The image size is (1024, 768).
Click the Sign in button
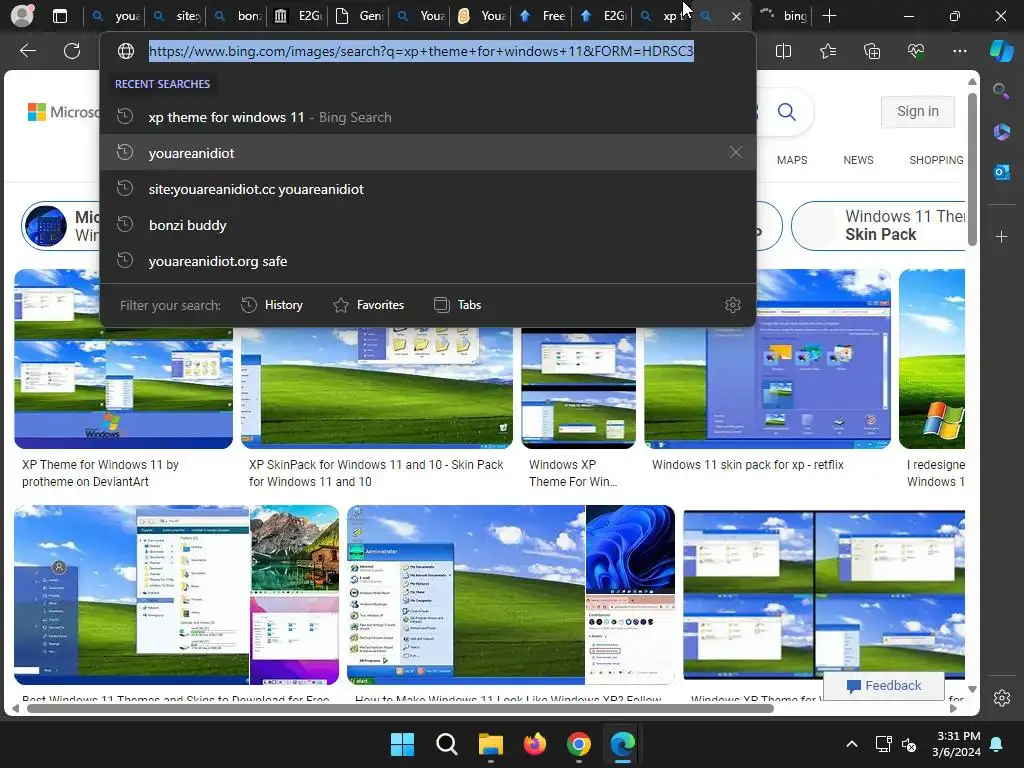tap(917, 112)
